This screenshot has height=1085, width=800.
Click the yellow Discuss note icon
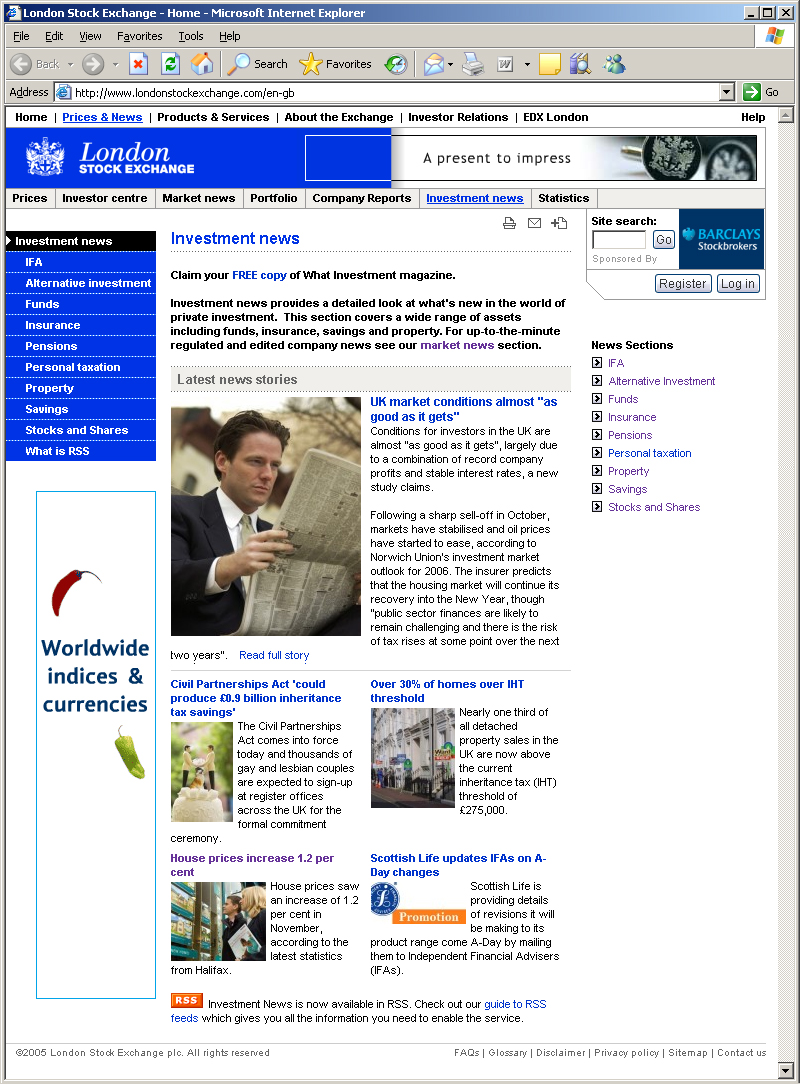pos(549,64)
